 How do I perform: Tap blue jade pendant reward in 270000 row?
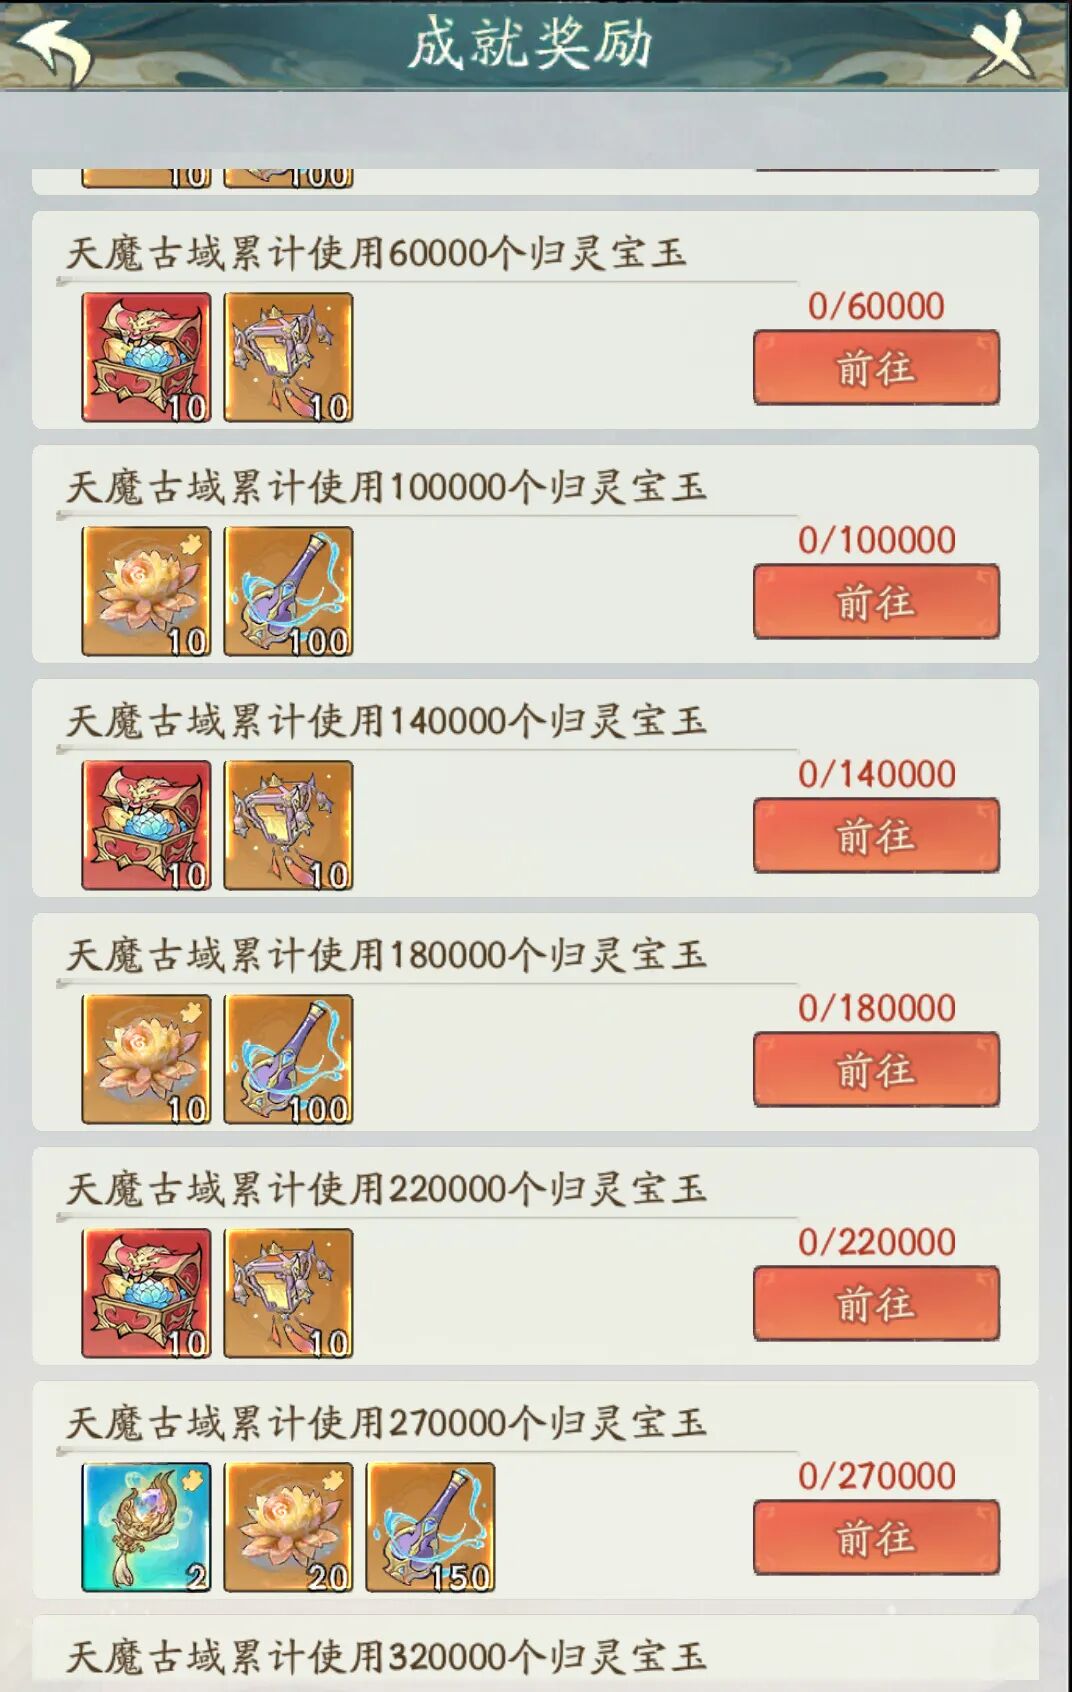(146, 1527)
